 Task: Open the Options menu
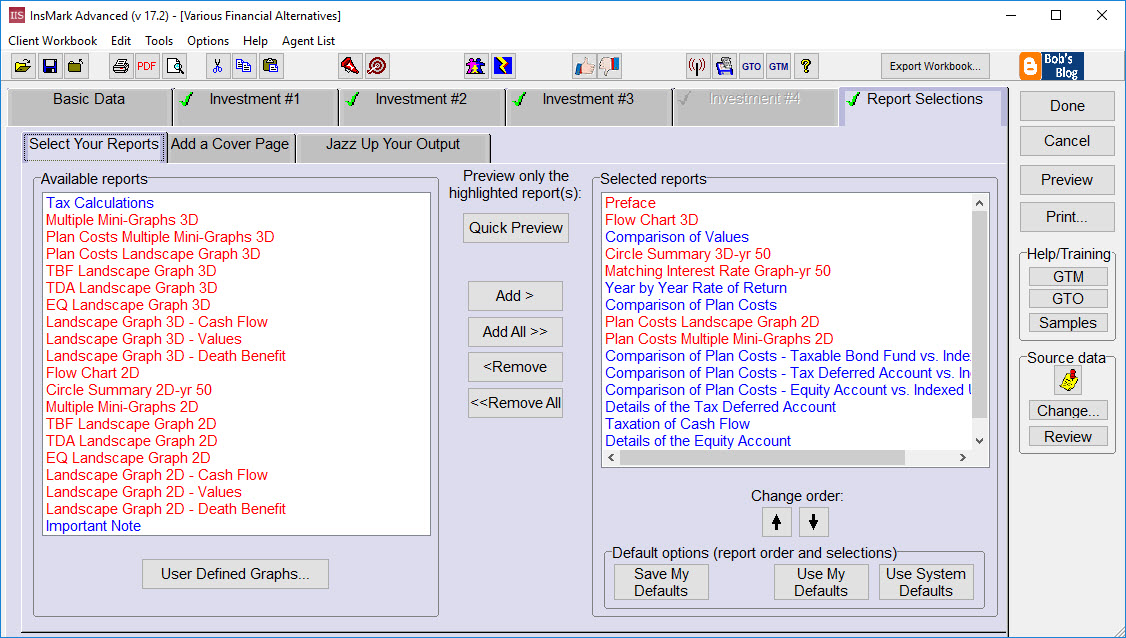(207, 41)
